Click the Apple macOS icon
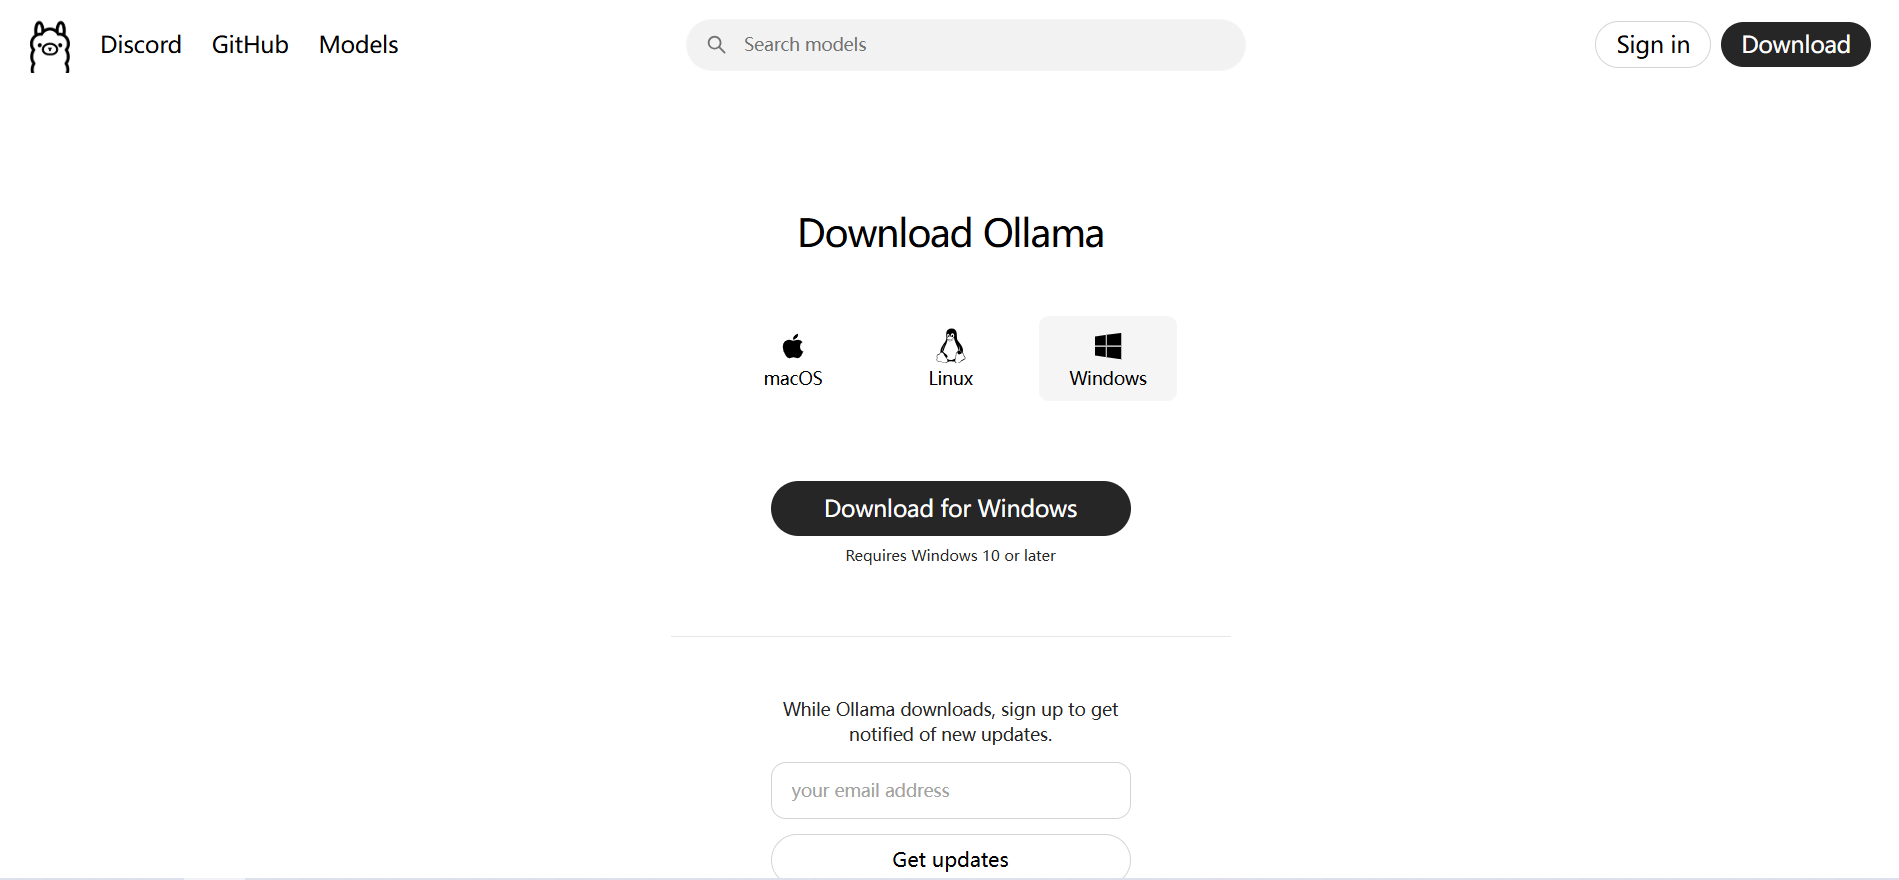The image size is (1899, 880). coord(793,346)
